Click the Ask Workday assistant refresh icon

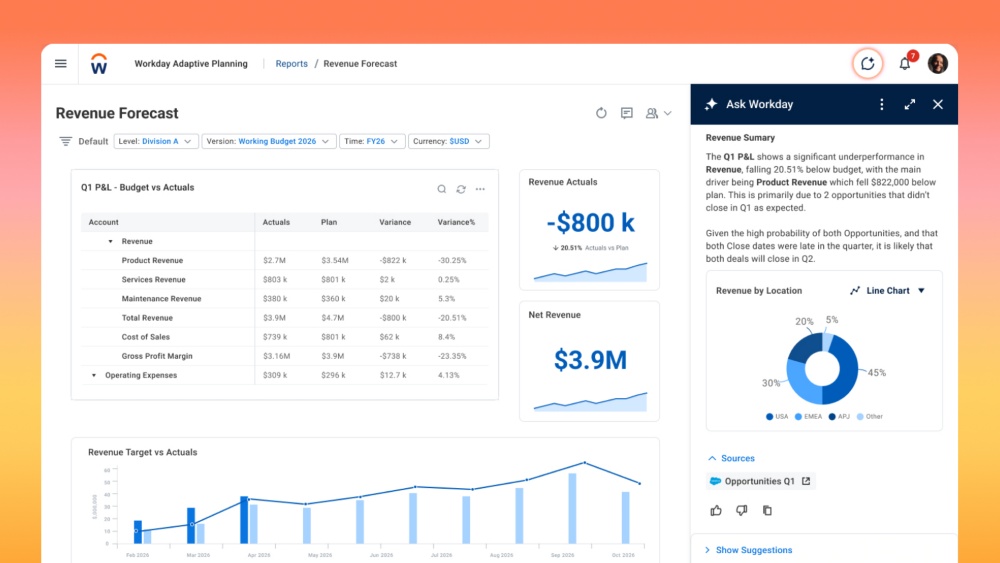(x=867, y=64)
